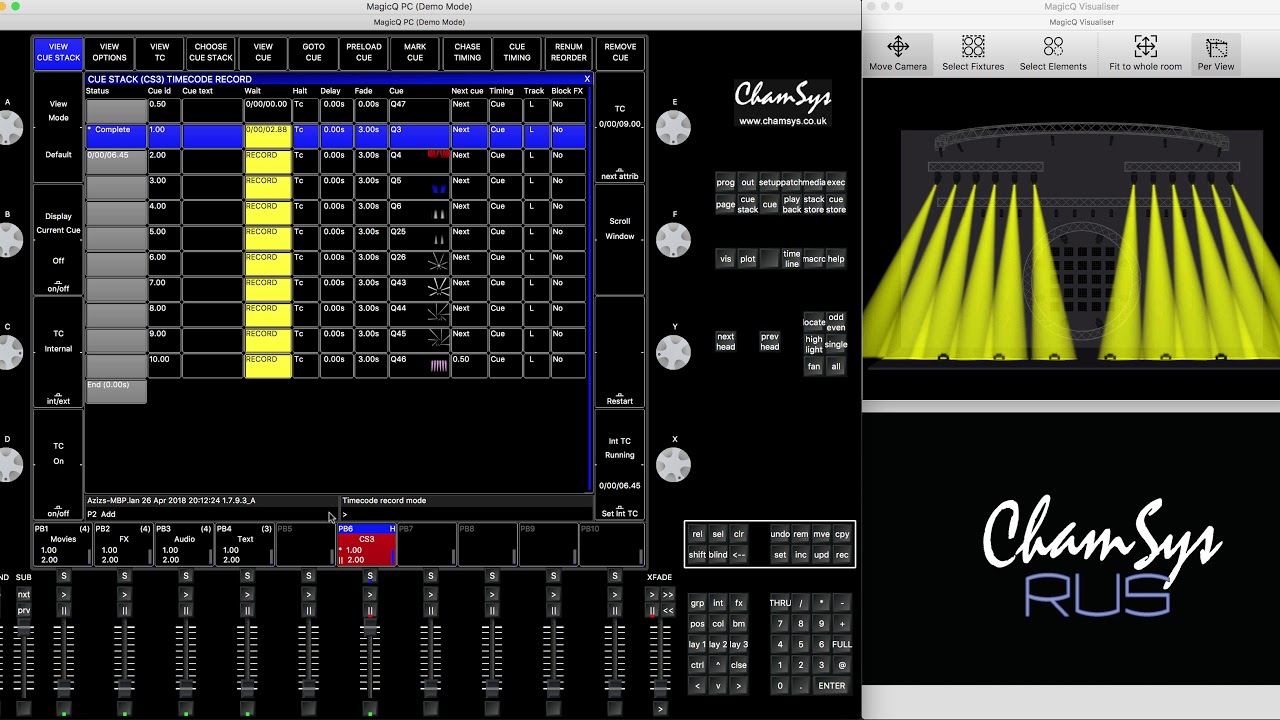Screen dimensions: 1280x720
Task: Click XFADE fast forward >> button
Action: coord(668,594)
